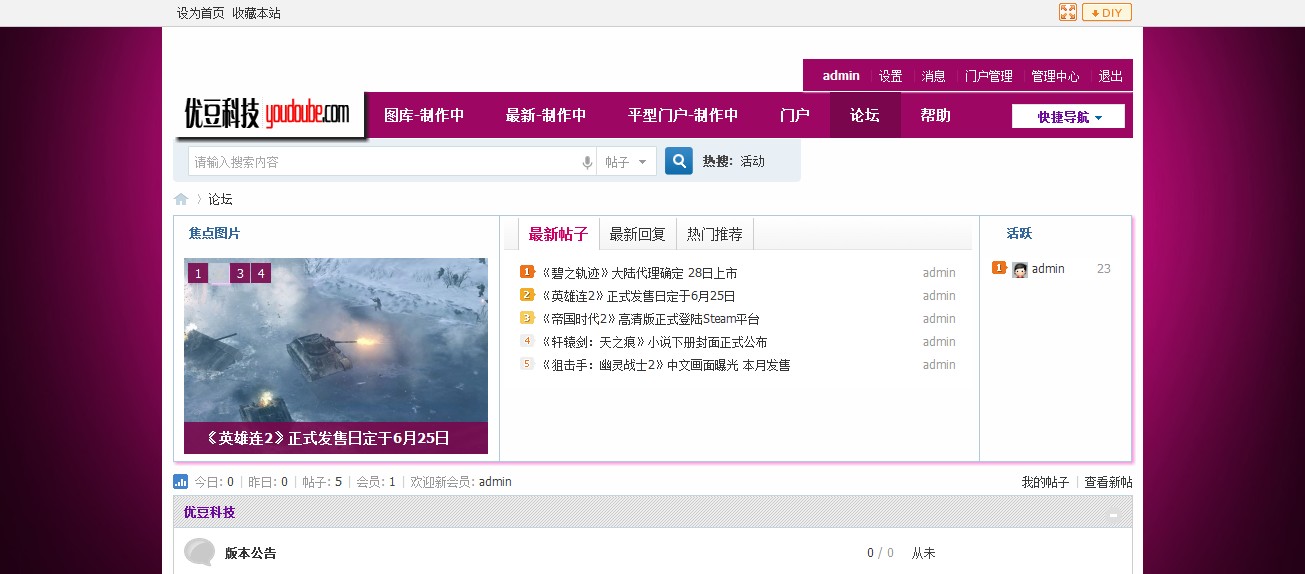1305x574 pixels.
Task: Click hot search term 活动
Action: pyautogui.click(x=752, y=161)
